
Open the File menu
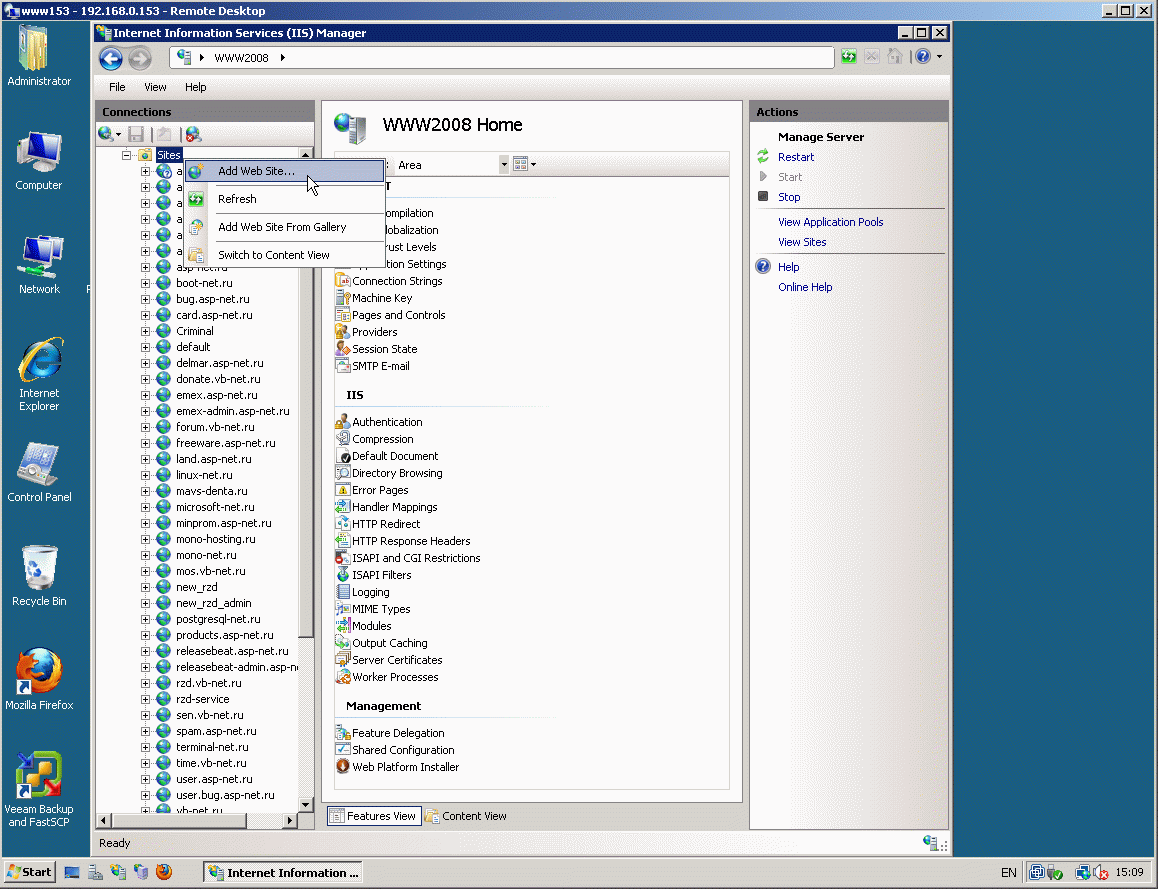[x=117, y=87]
